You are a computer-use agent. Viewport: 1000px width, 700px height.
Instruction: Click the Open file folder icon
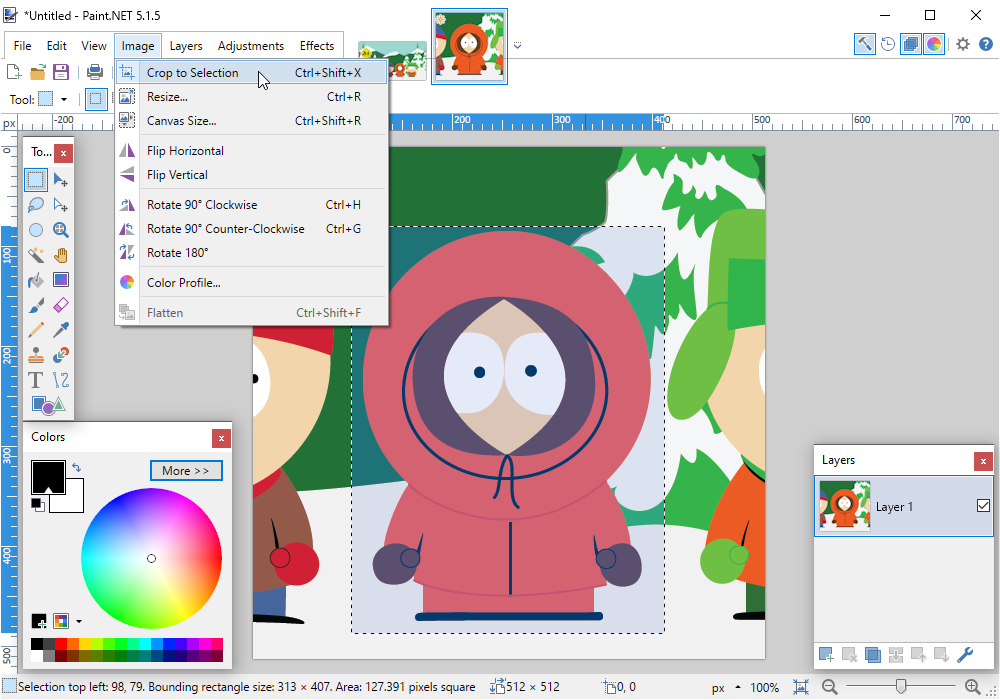point(38,71)
